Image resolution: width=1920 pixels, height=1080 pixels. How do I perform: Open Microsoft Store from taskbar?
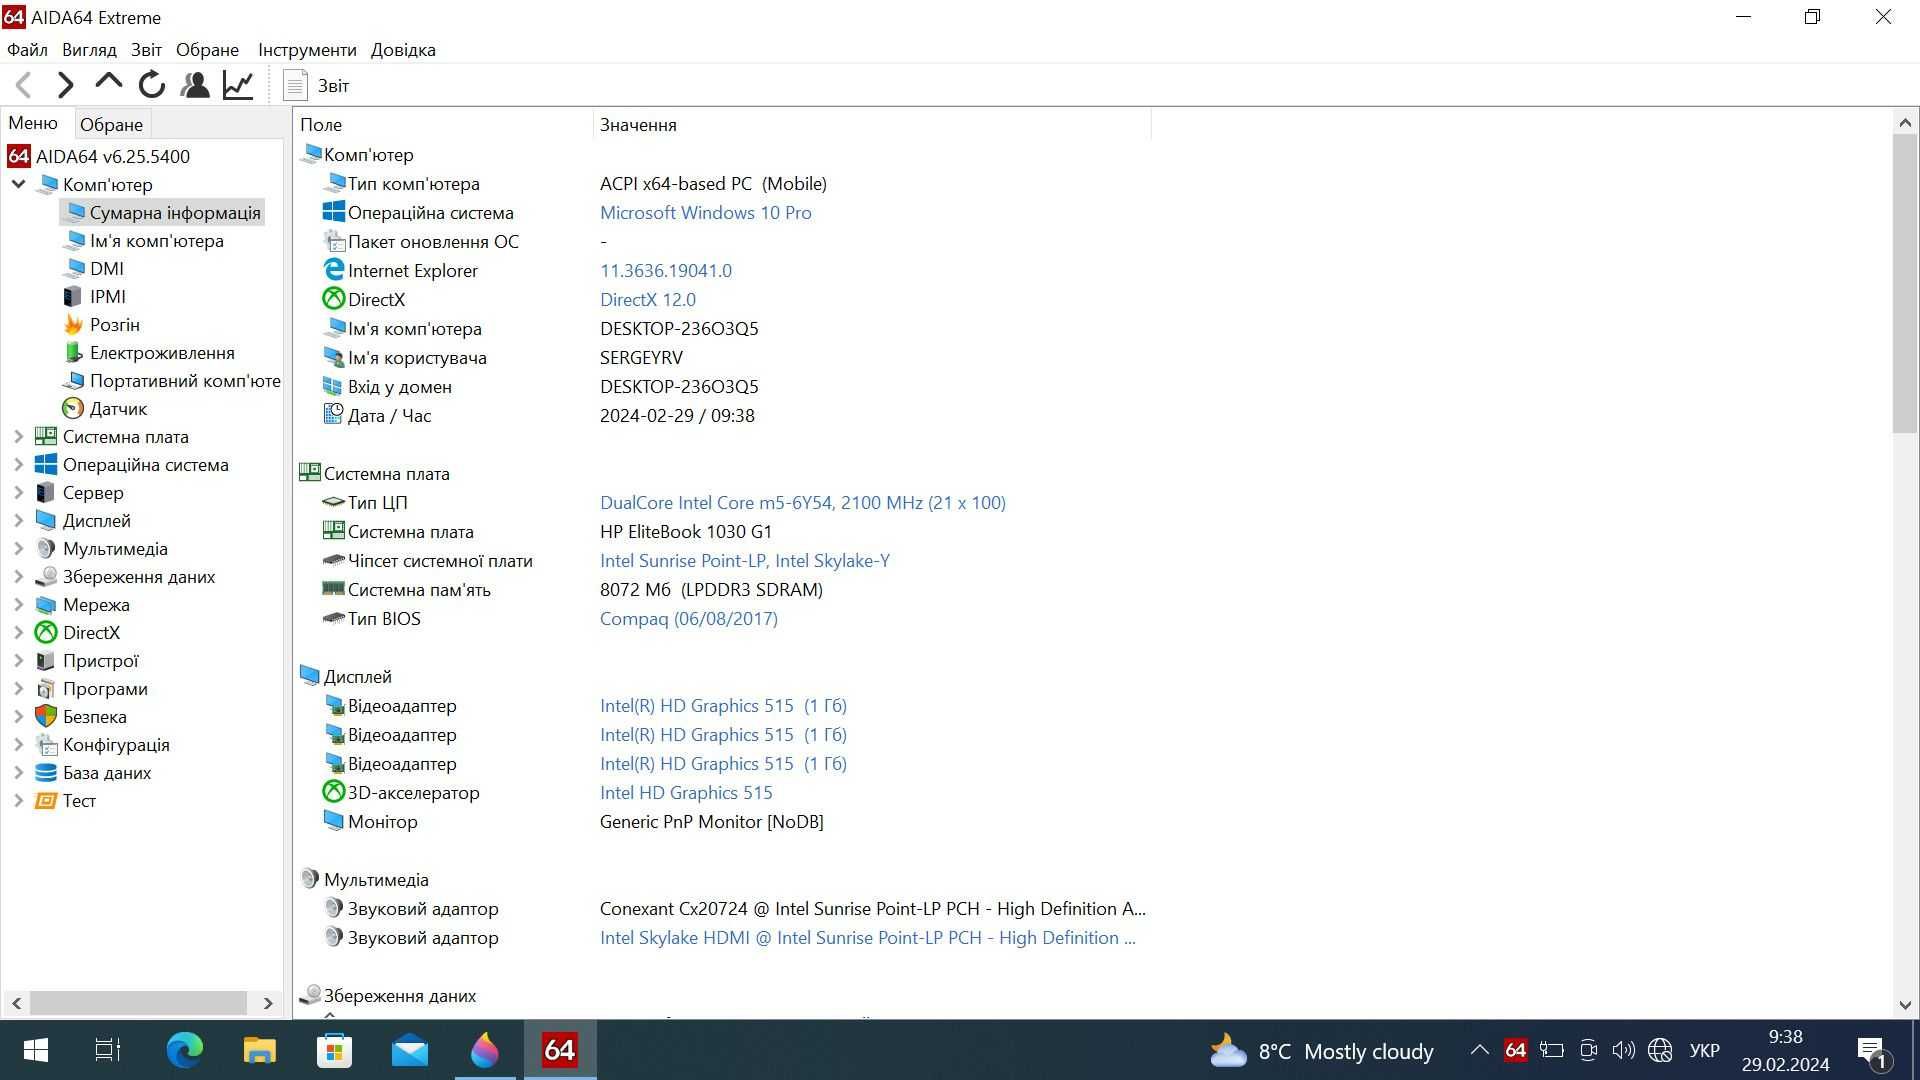click(334, 1050)
